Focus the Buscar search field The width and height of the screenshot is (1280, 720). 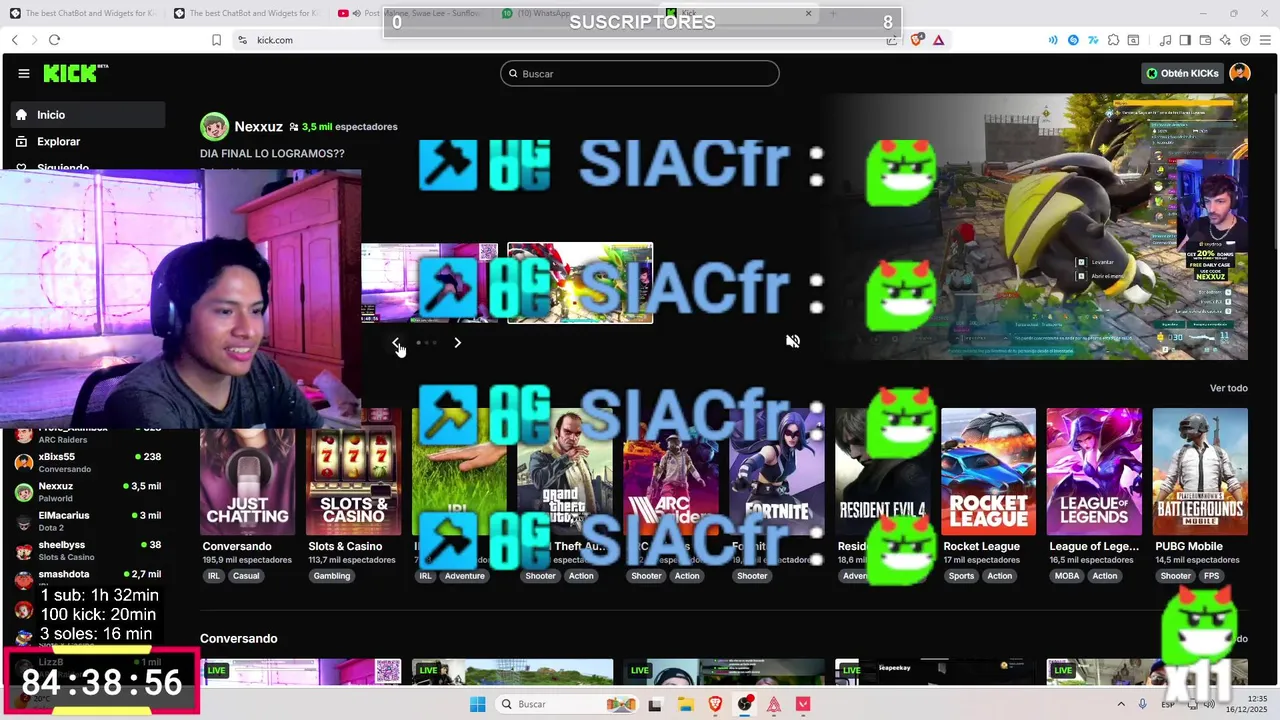coord(640,73)
